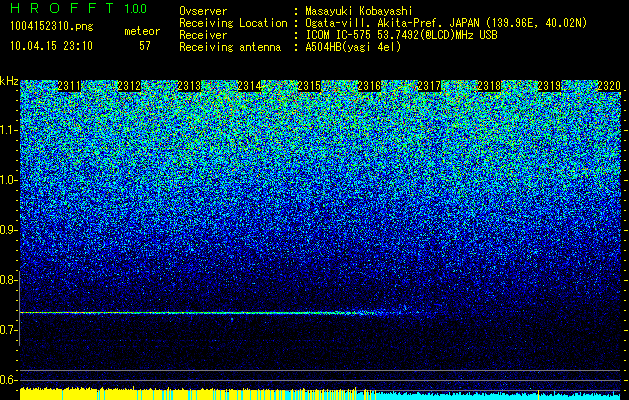
Task: Click the Receiving antenna label
Action: 230,47
